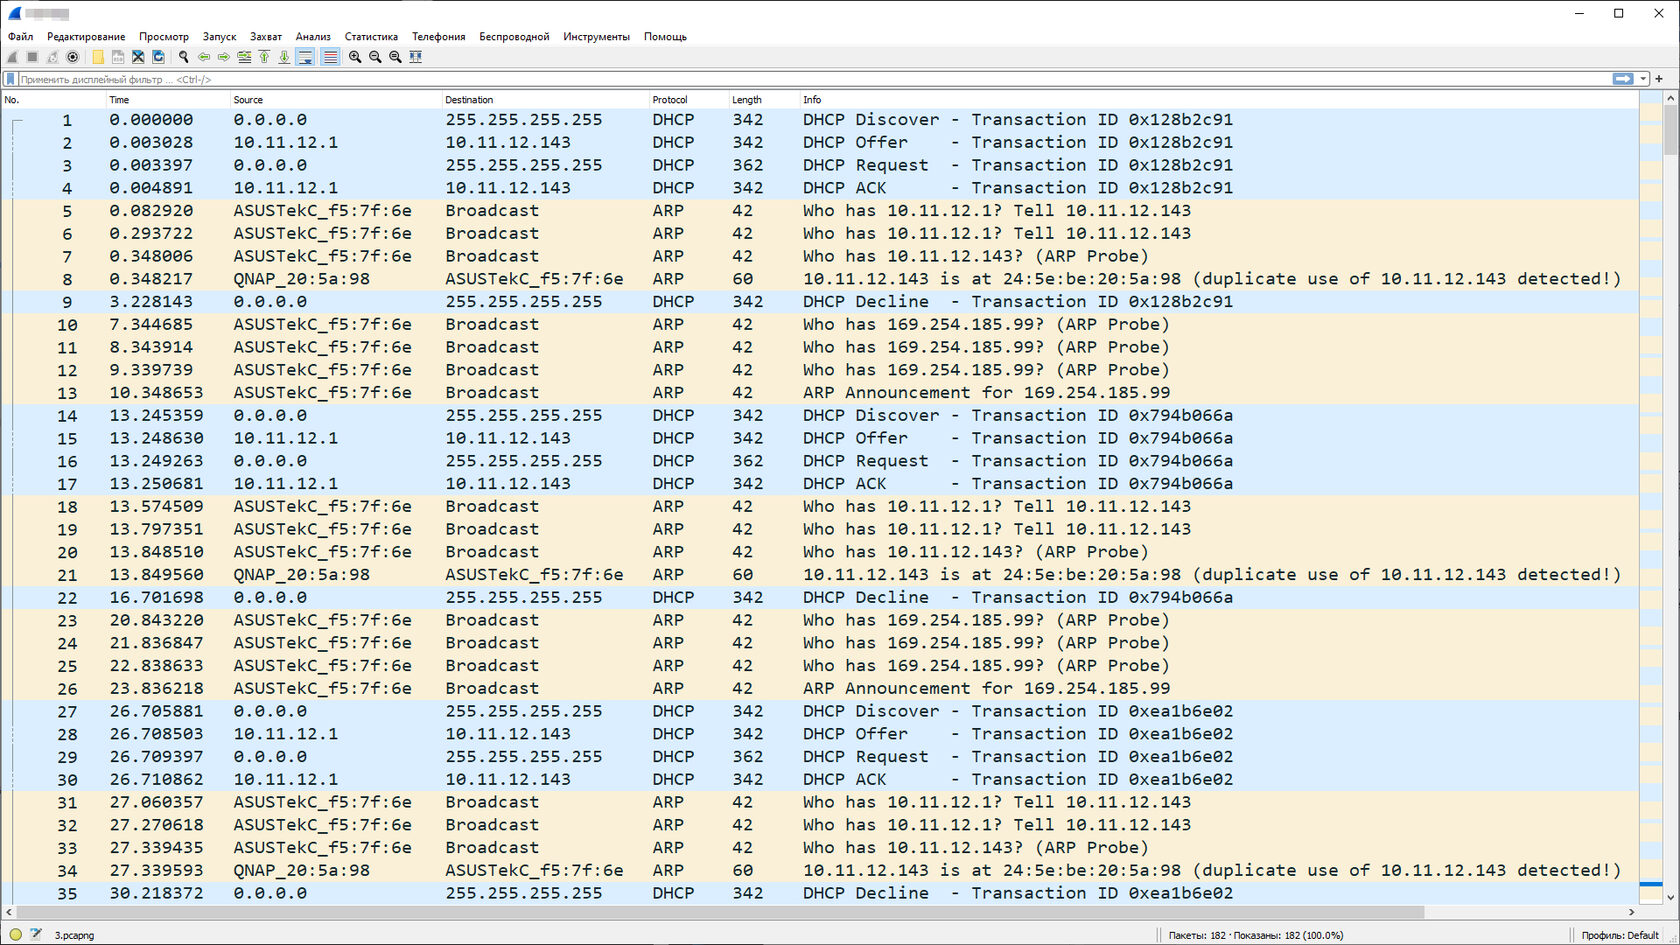
Task: Click the vertical scrollbar down arrow
Action: [x=1671, y=897]
